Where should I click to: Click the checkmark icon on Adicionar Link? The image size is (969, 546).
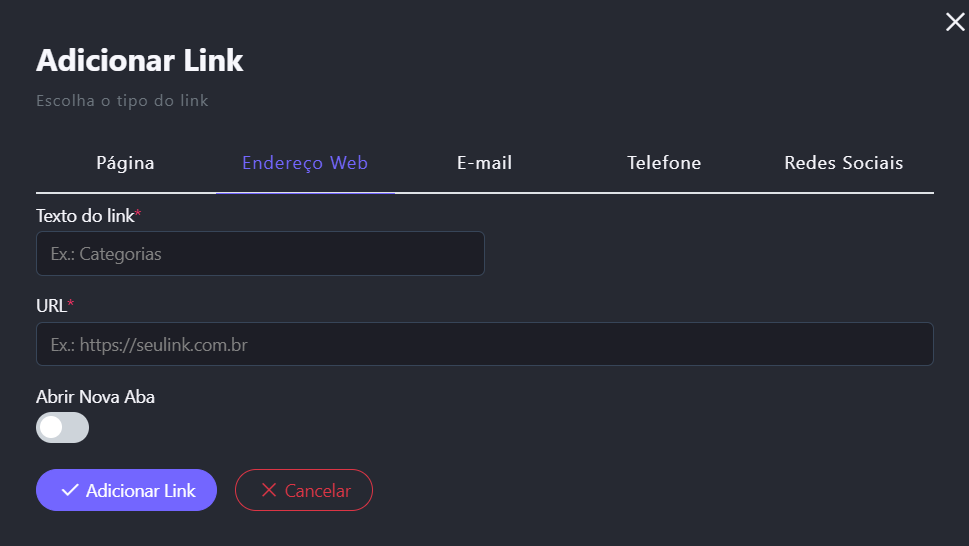coord(70,490)
